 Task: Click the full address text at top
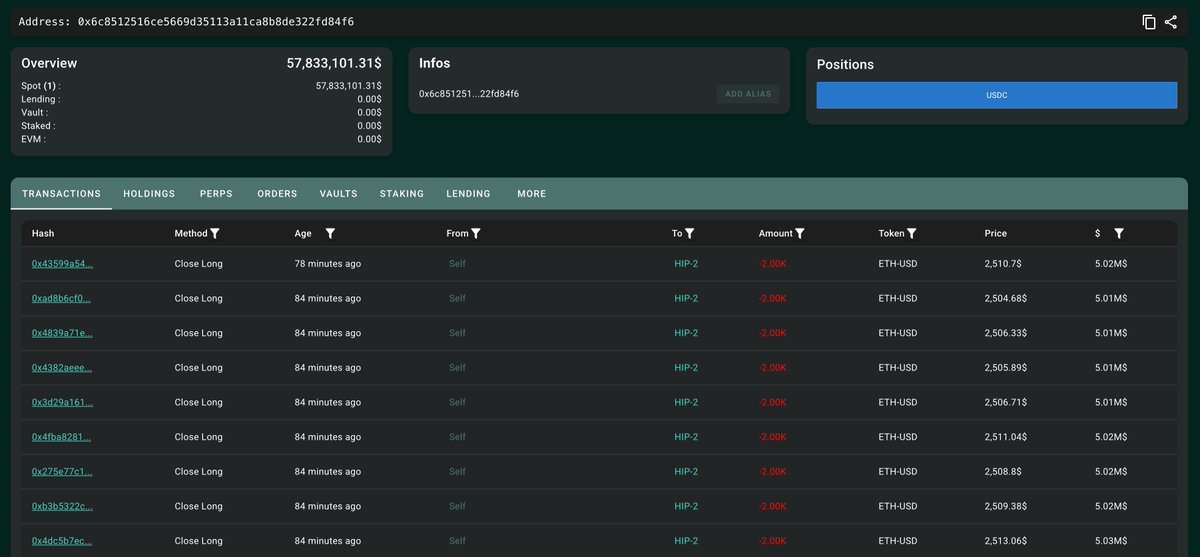coord(215,21)
